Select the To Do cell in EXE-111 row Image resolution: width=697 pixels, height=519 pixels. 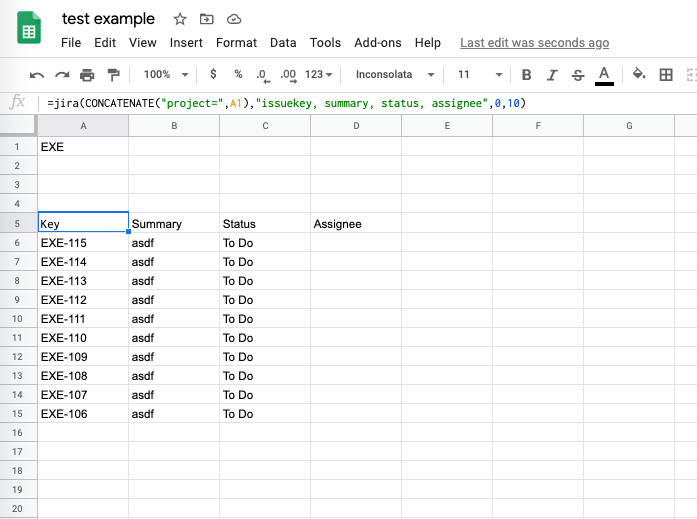click(265, 319)
